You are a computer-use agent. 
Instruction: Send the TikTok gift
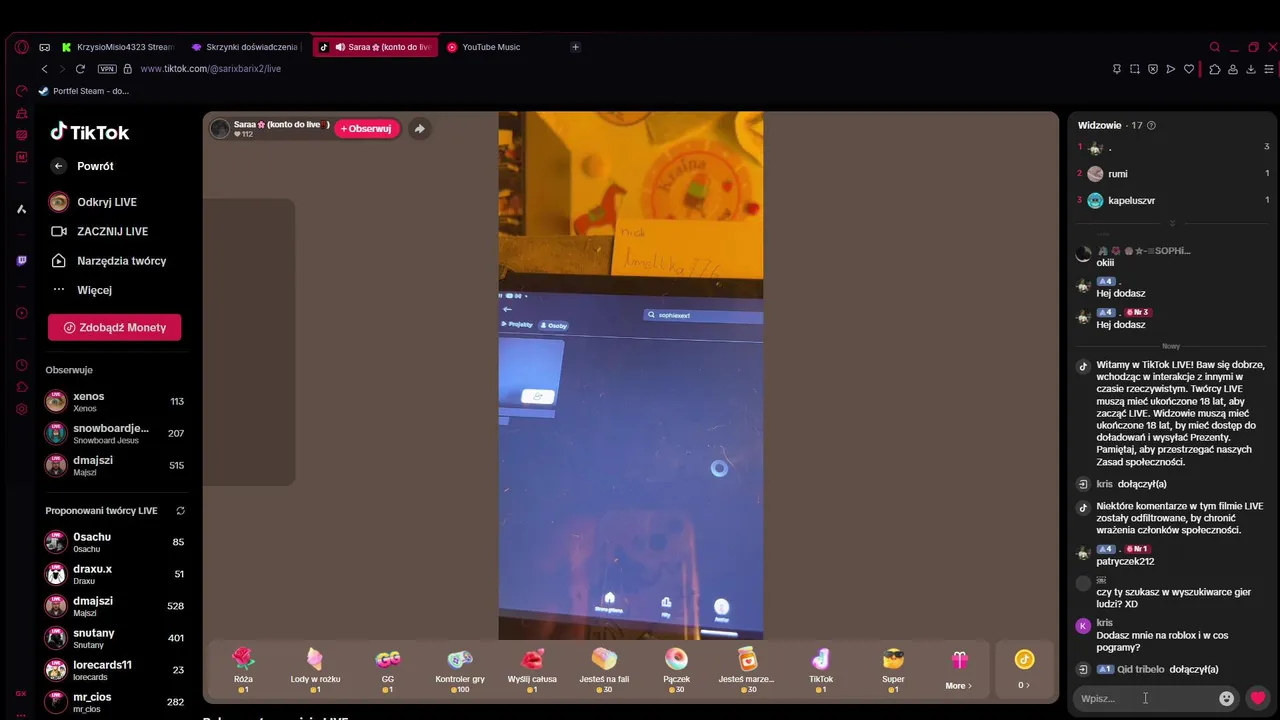click(821, 669)
